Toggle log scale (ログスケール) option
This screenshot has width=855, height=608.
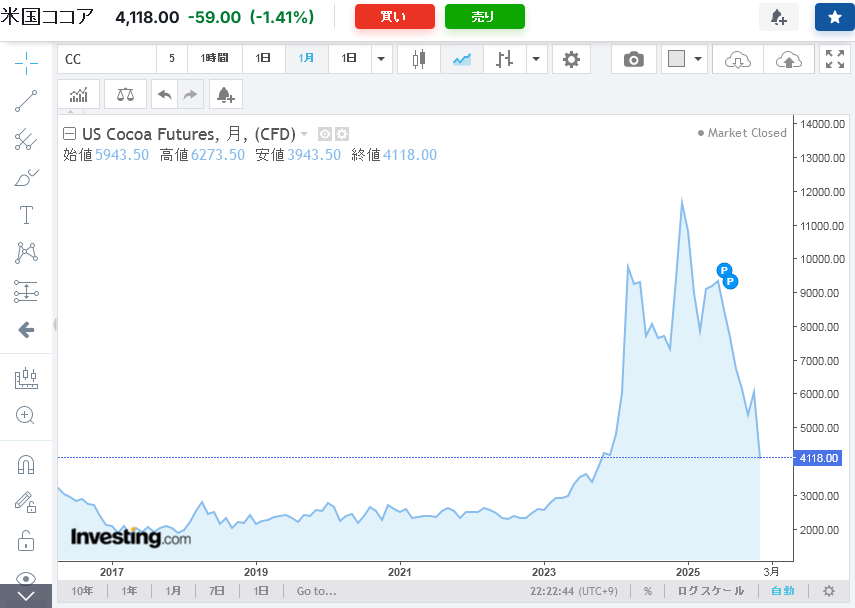pos(711,591)
